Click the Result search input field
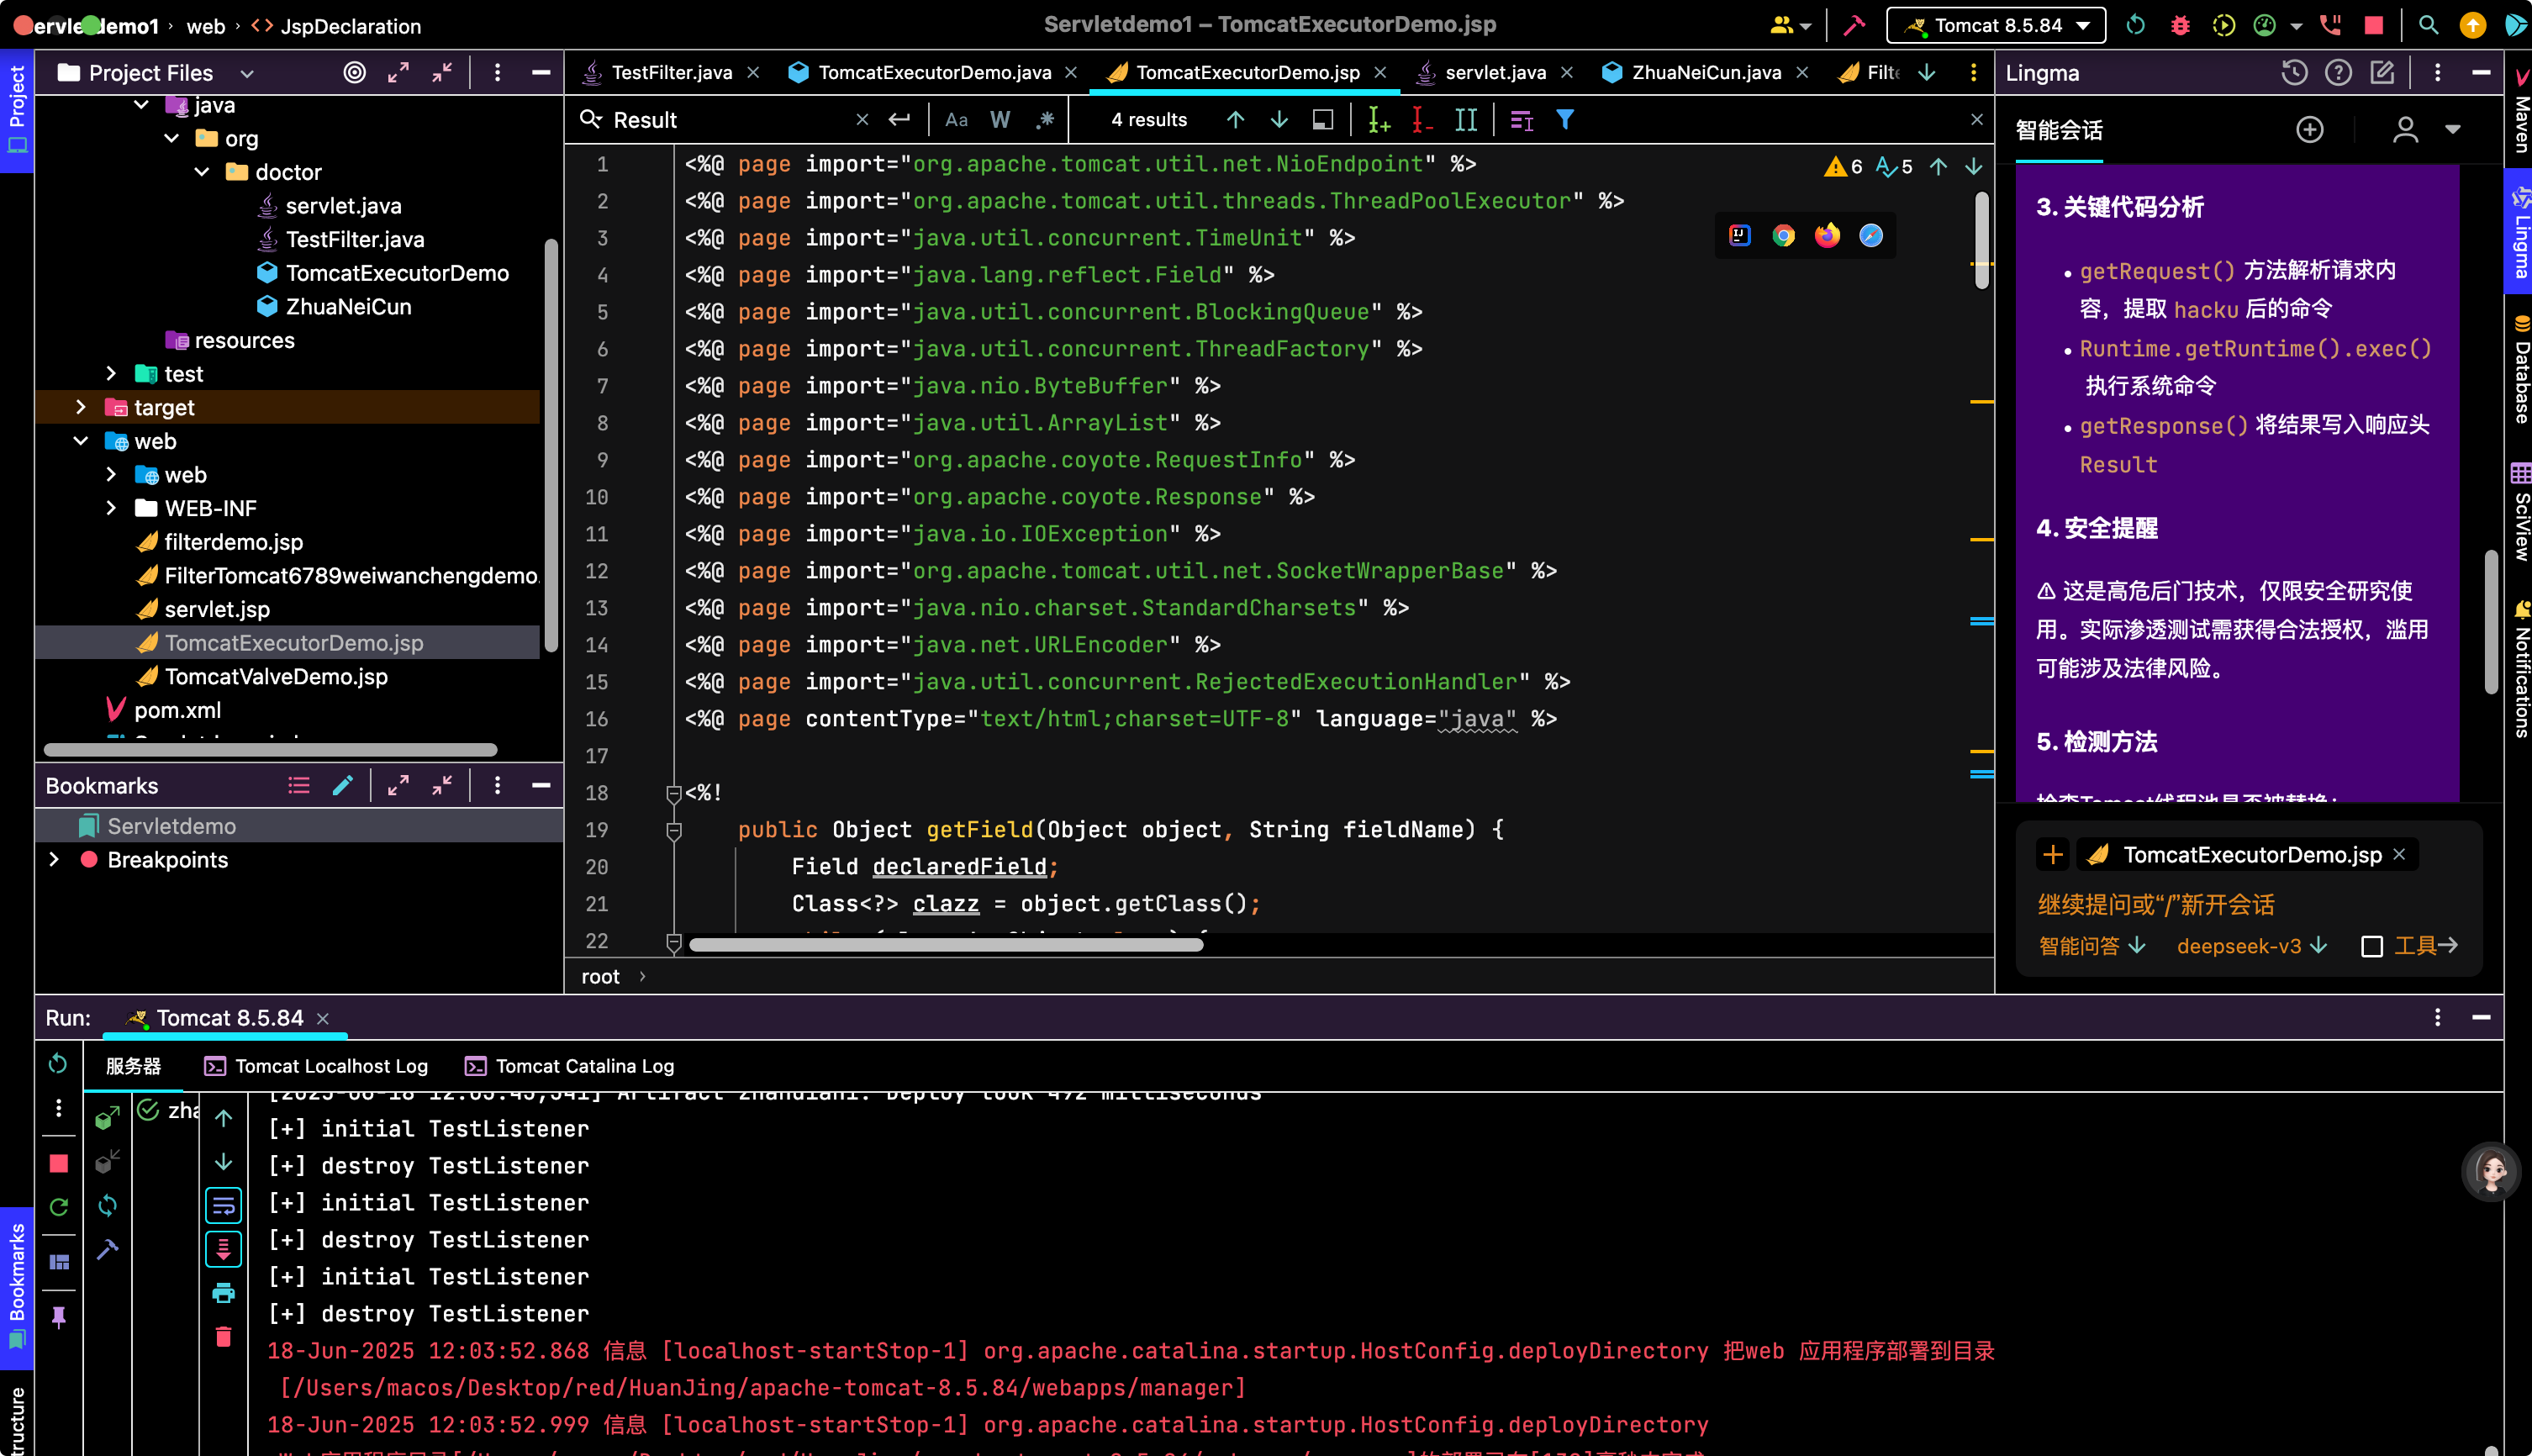 pos(728,120)
